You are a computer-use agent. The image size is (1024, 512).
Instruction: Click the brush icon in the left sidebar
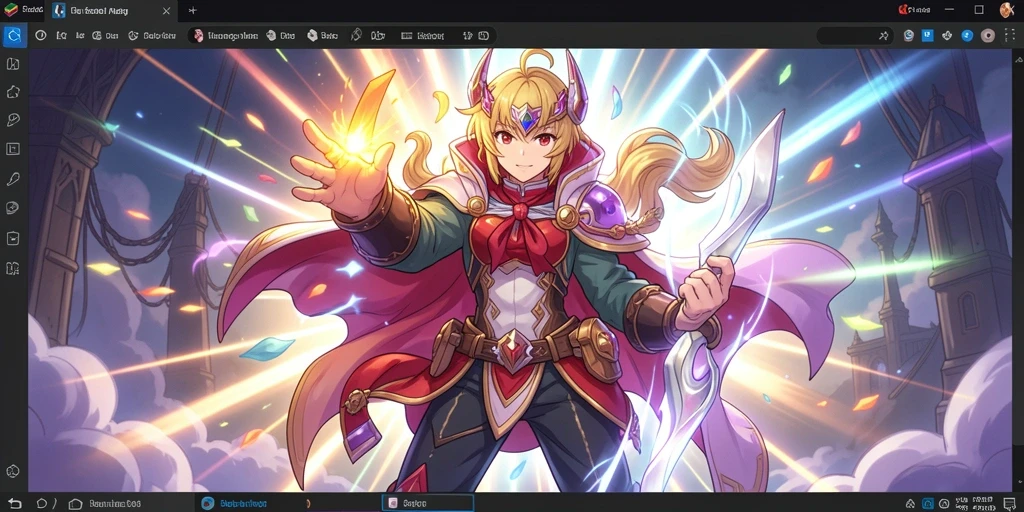13,179
